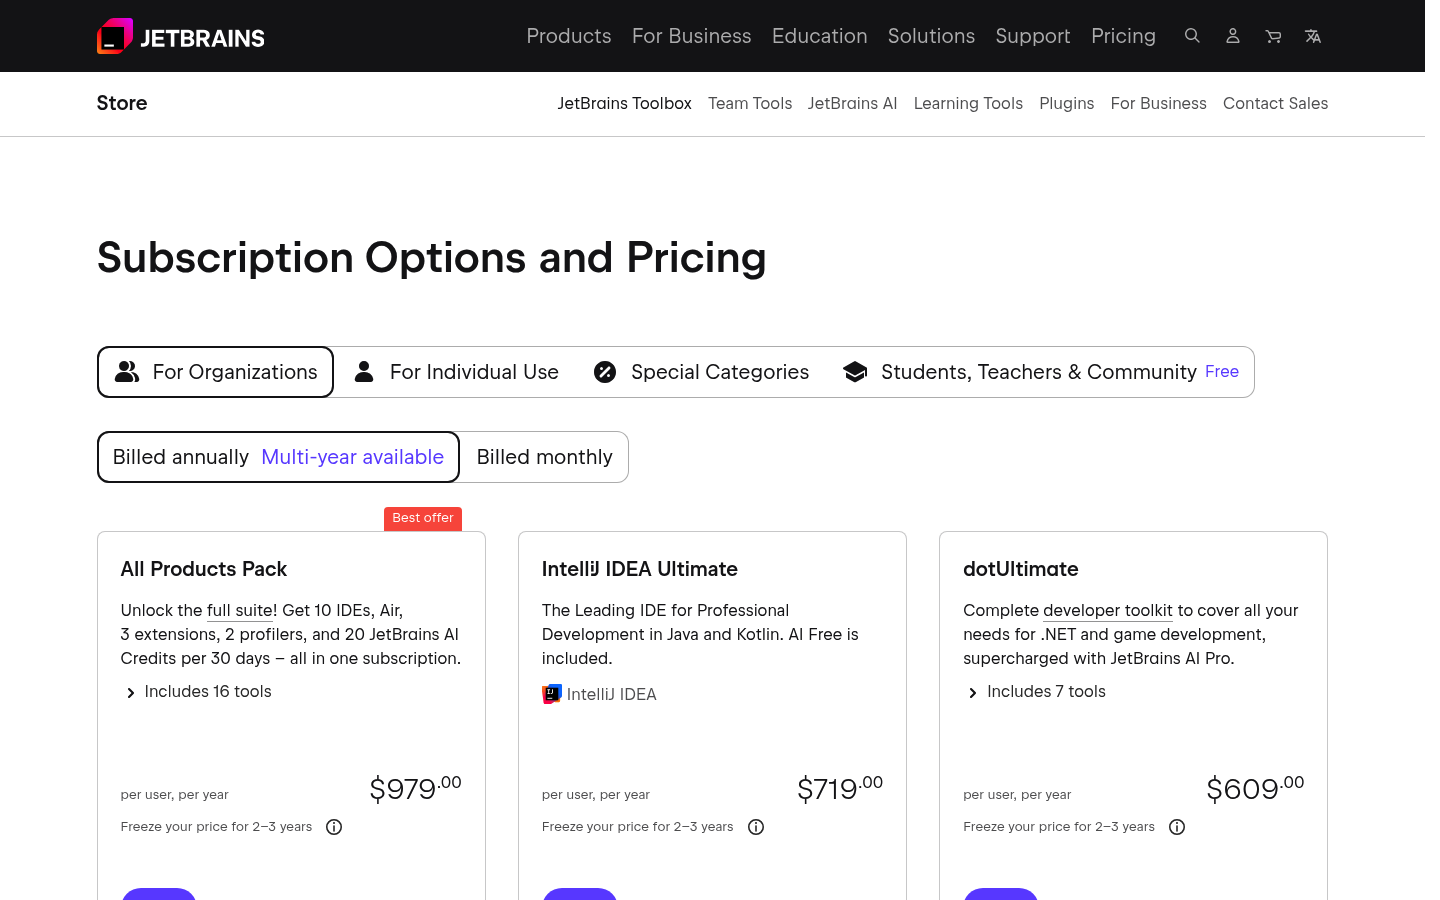Select Students, Teachers & Community tab
This screenshot has width=1440, height=900.
click(x=1041, y=372)
